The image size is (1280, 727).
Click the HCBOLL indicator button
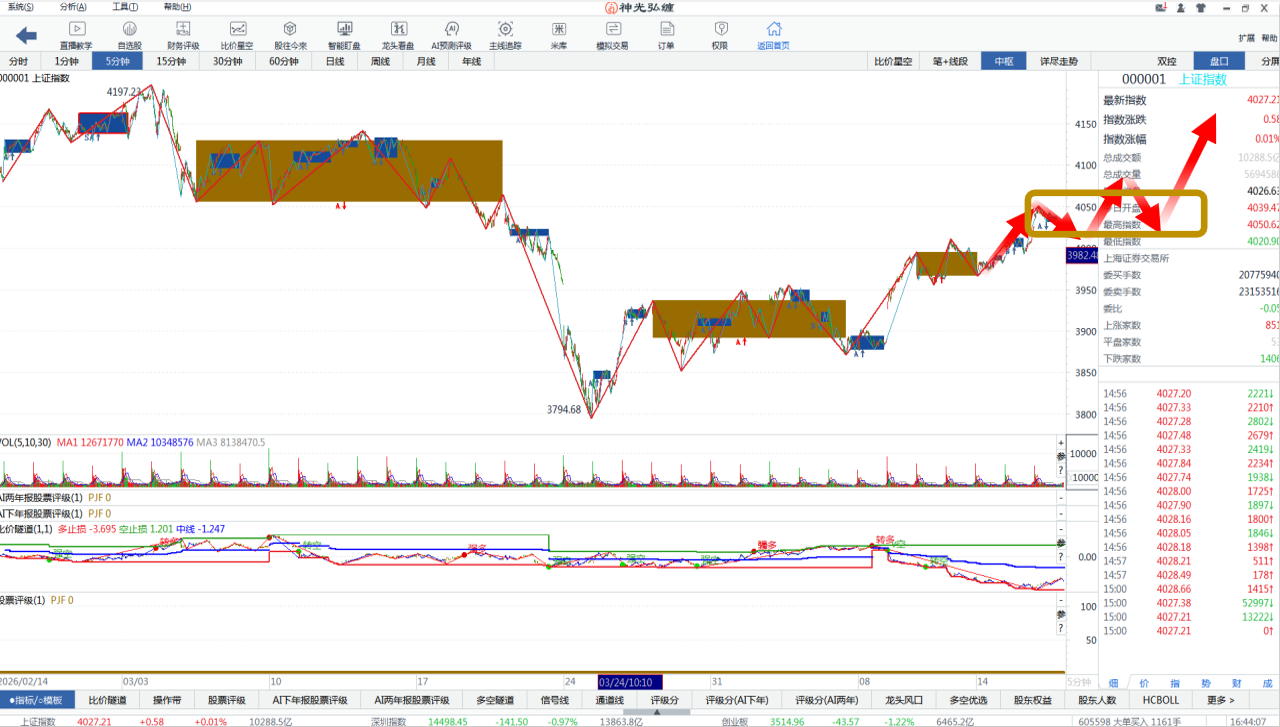point(1161,700)
